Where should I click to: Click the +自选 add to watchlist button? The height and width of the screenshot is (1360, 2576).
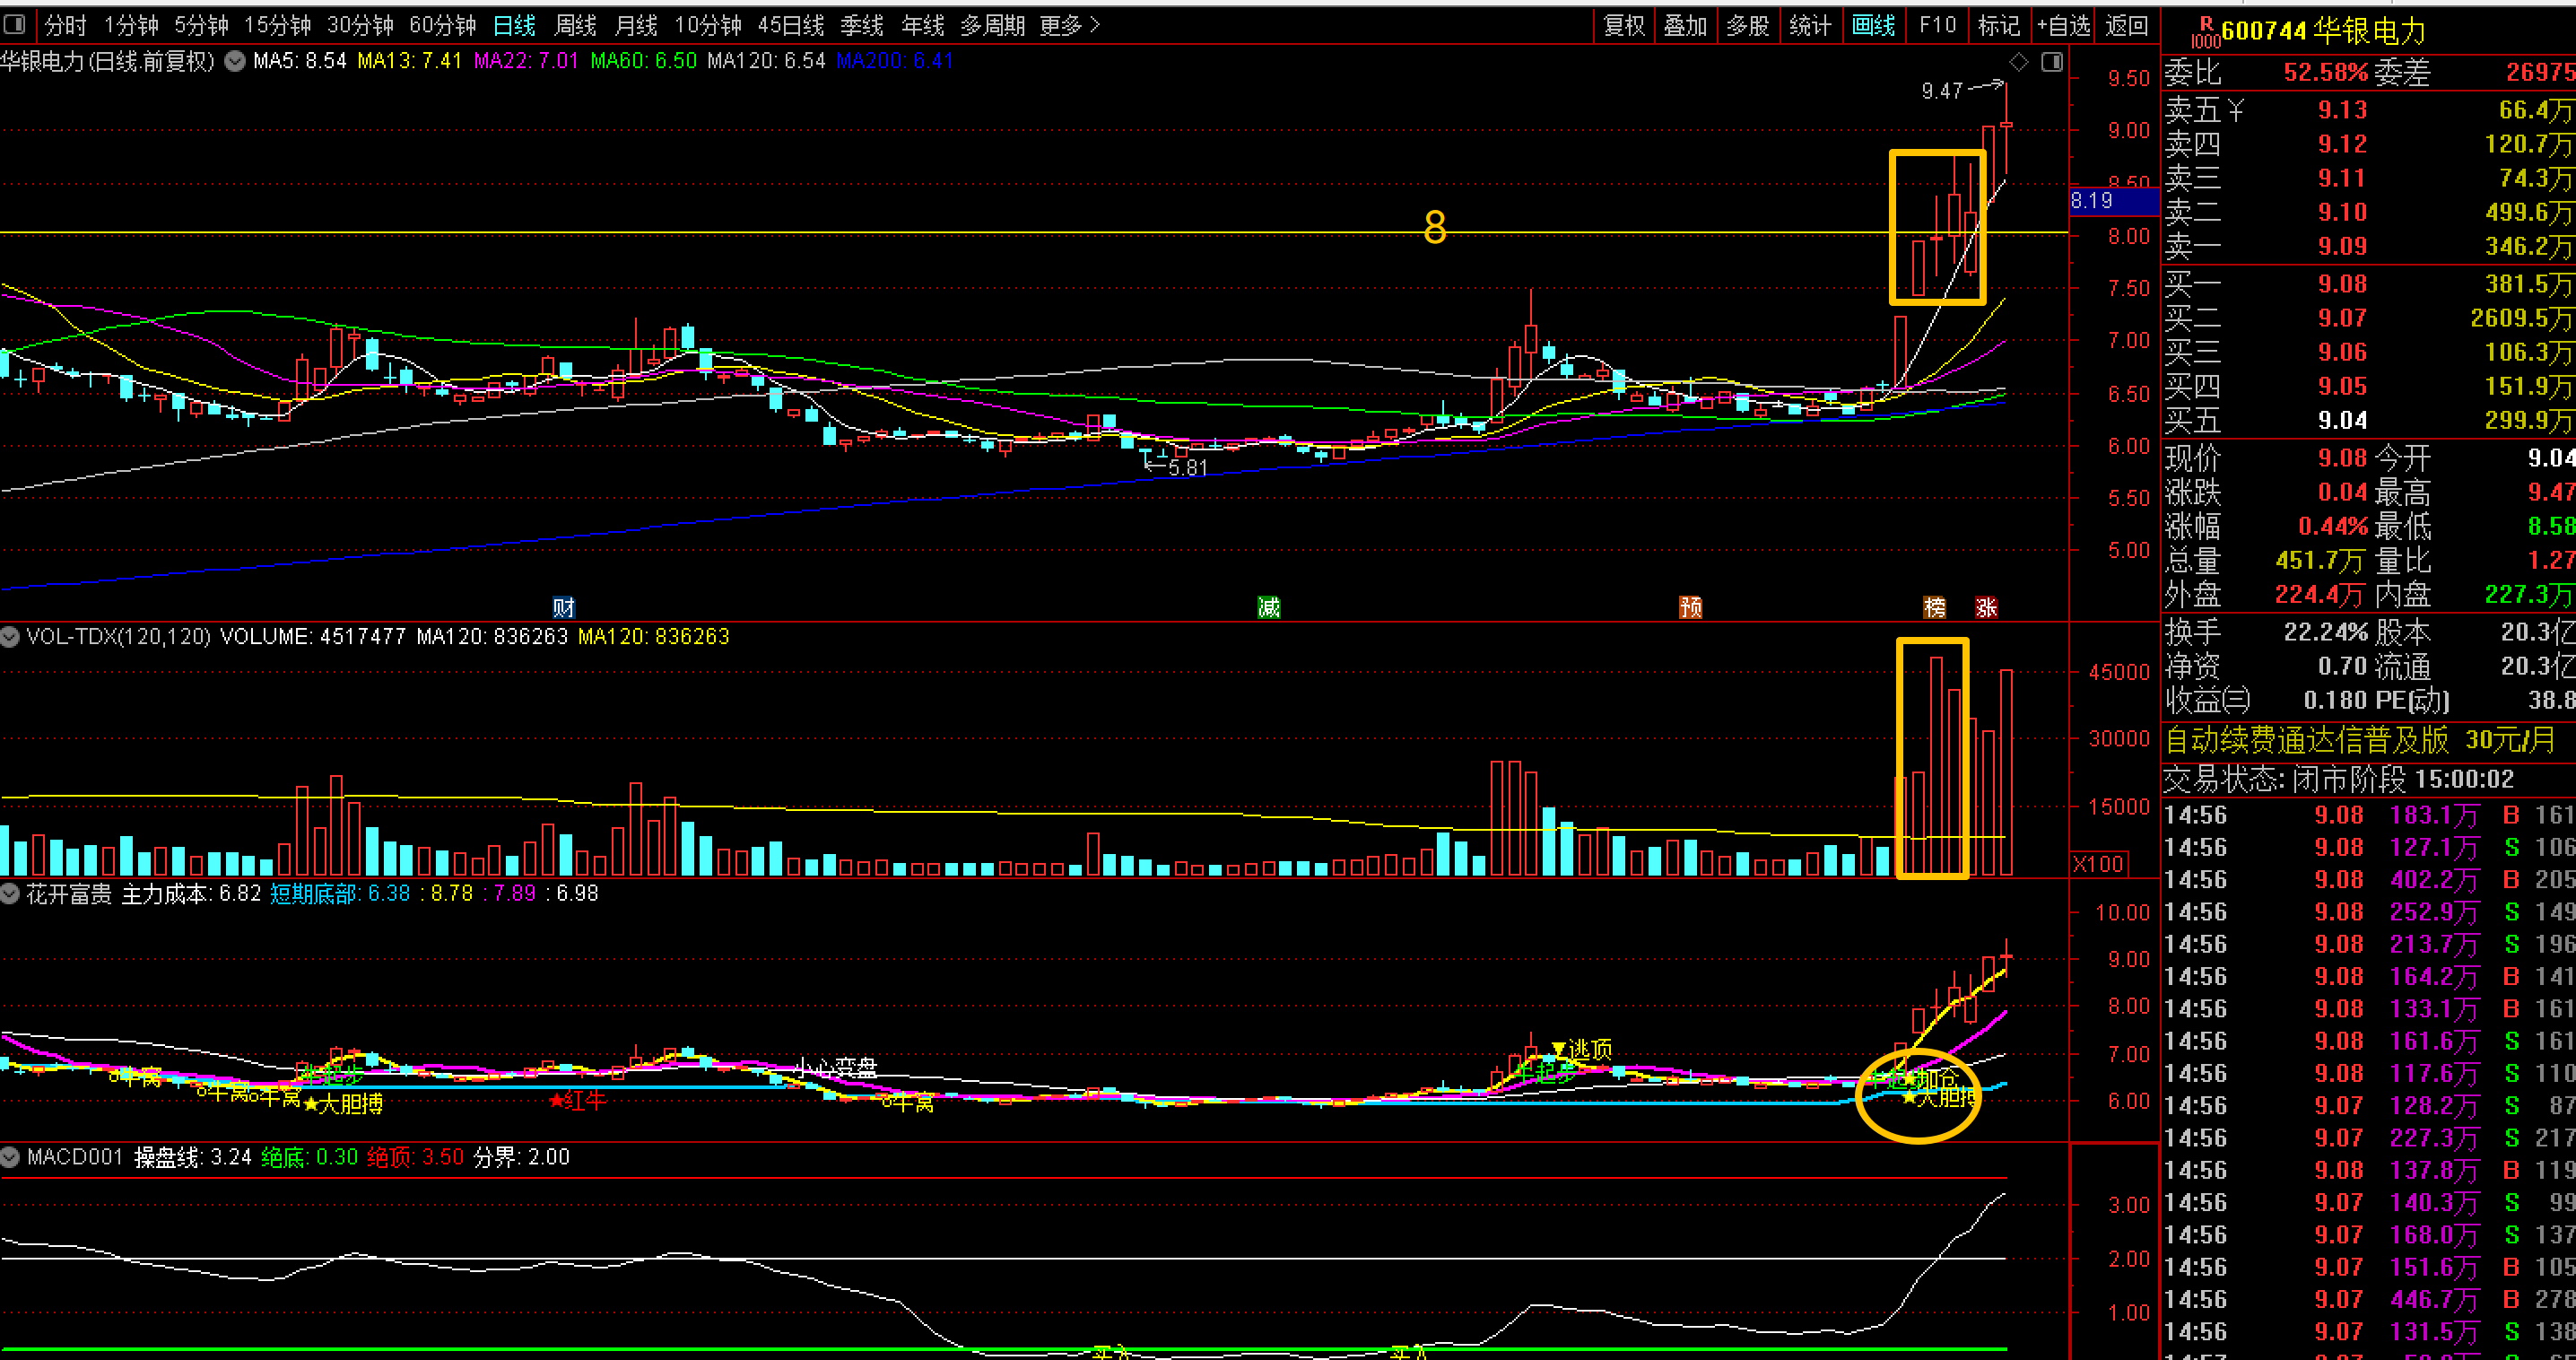tap(2062, 25)
